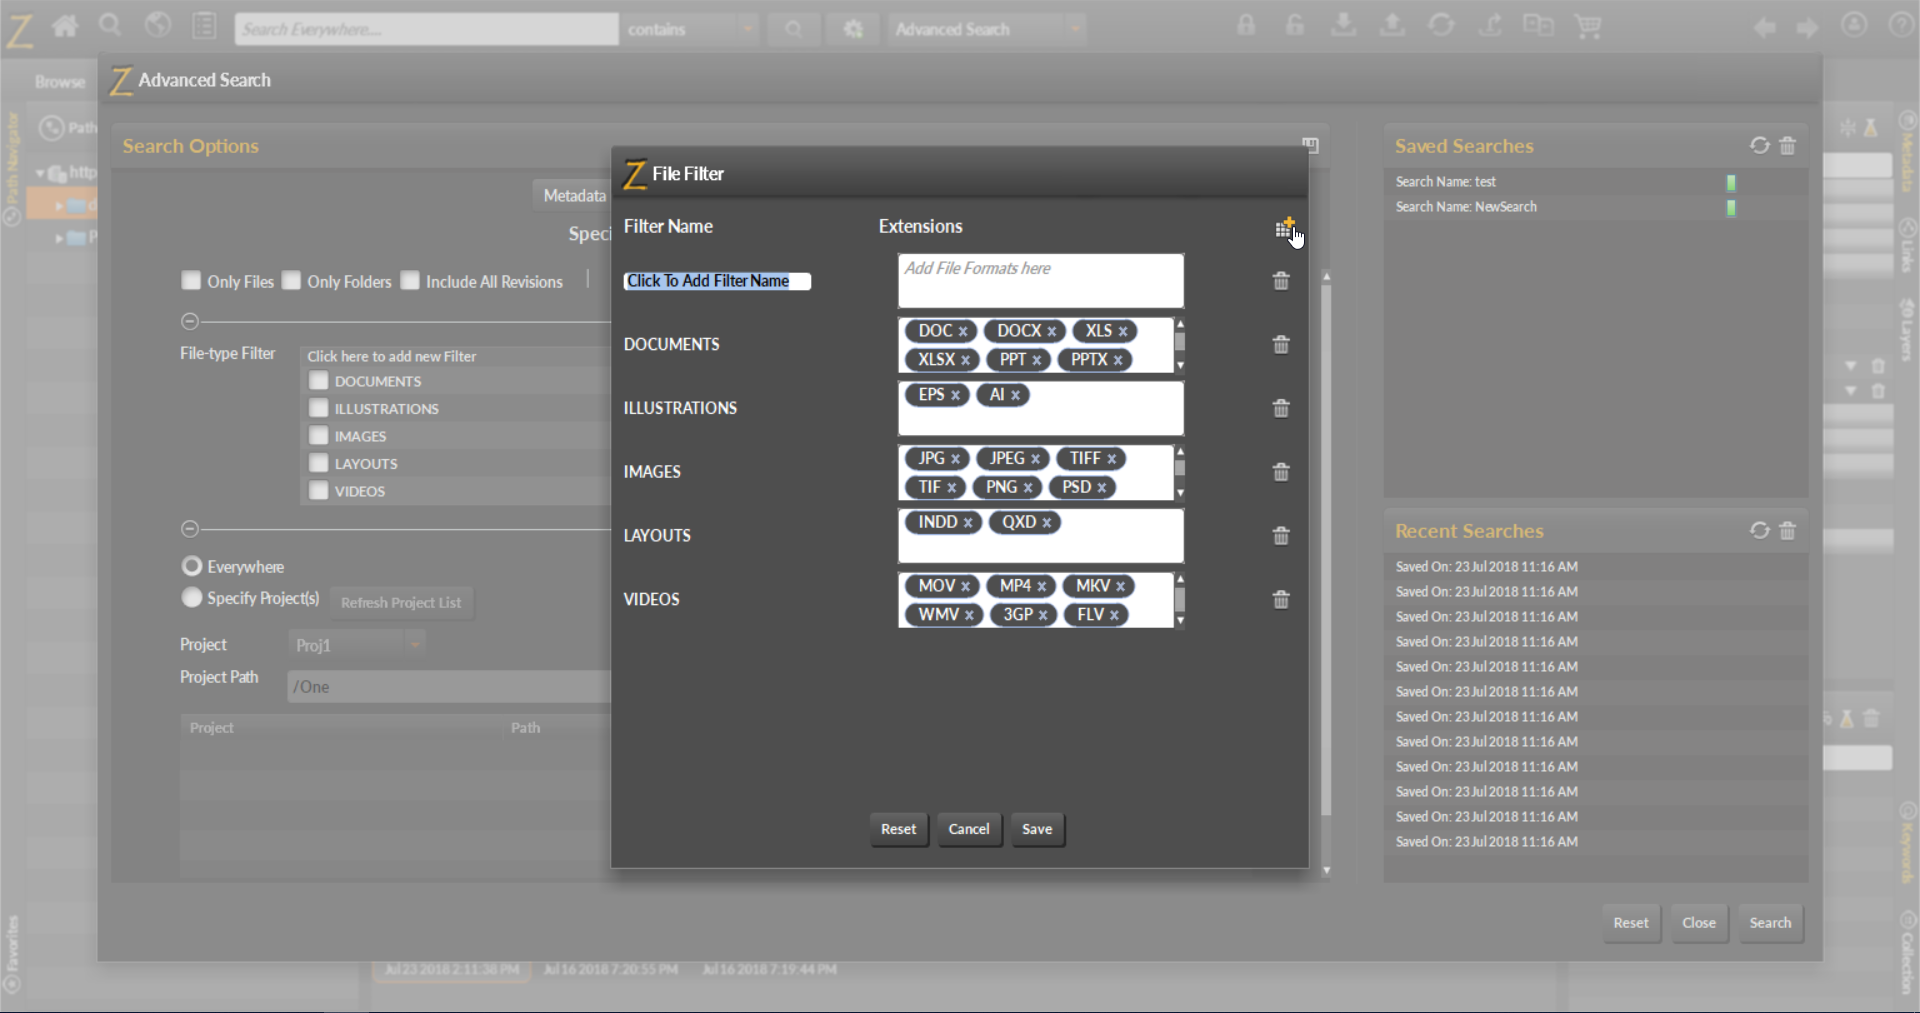Clear Recent Searches with trash icon
This screenshot has width=1920, height=1013.
pos(1788,531)
